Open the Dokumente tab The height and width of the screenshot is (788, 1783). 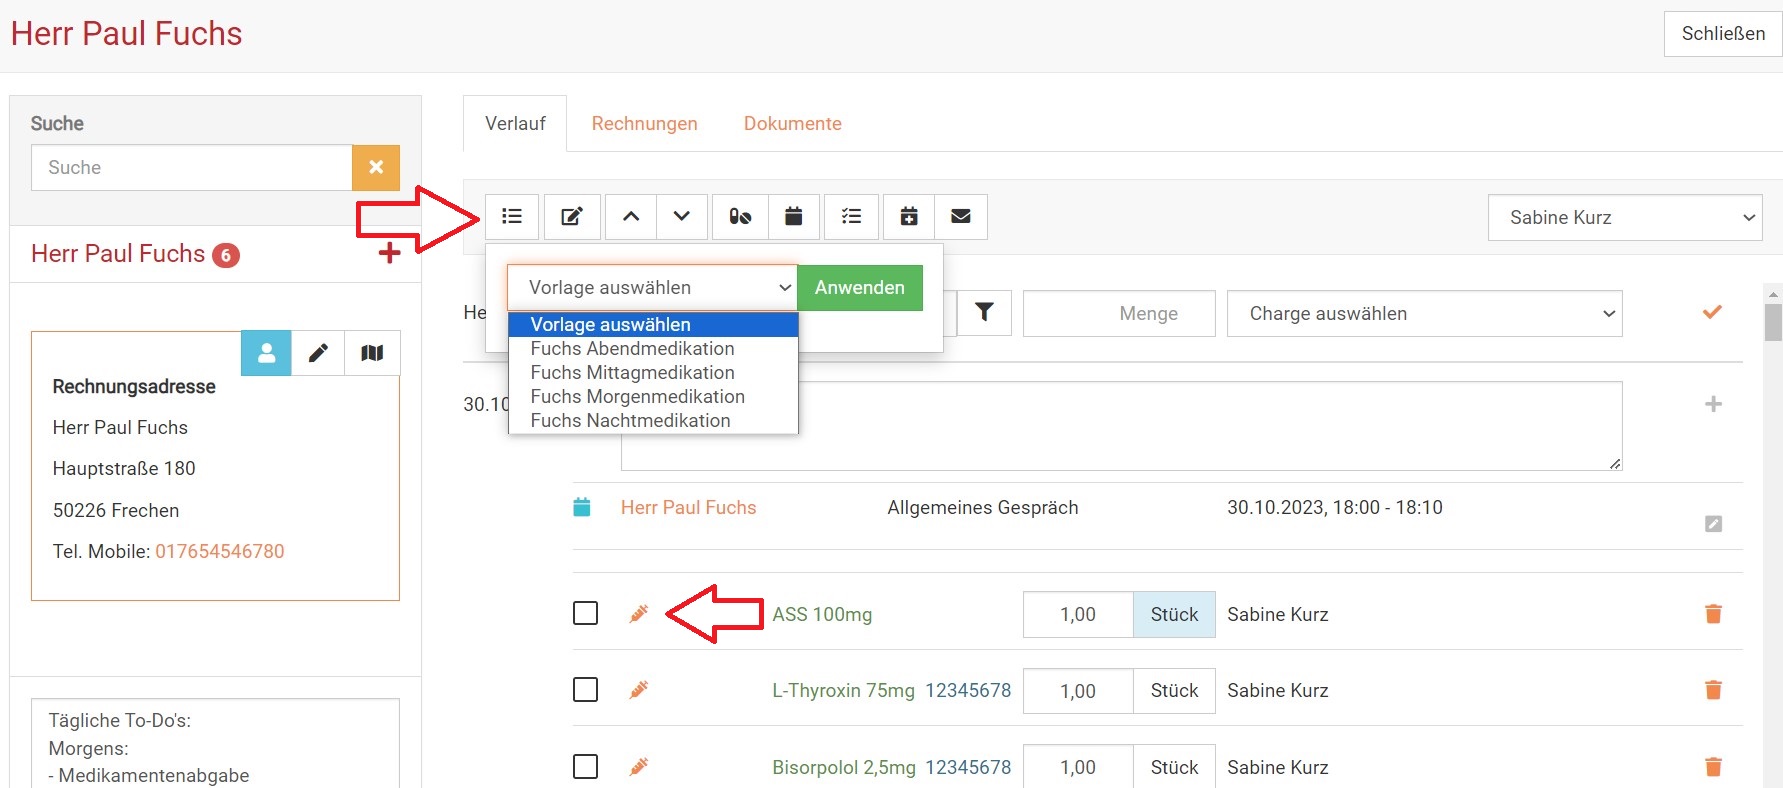(x=792, y=124)
